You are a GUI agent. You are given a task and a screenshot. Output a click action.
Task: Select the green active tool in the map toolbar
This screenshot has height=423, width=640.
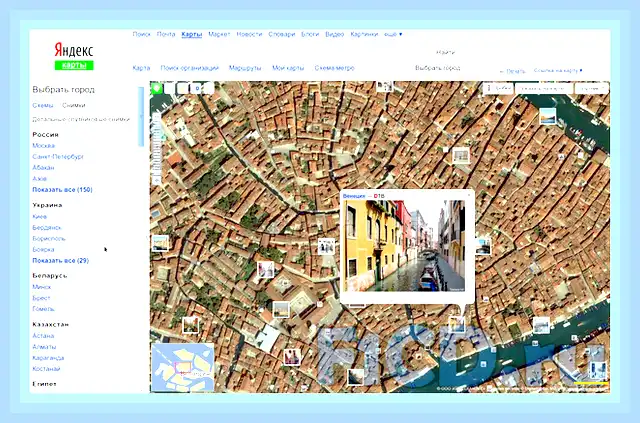[x=157, y=88]
